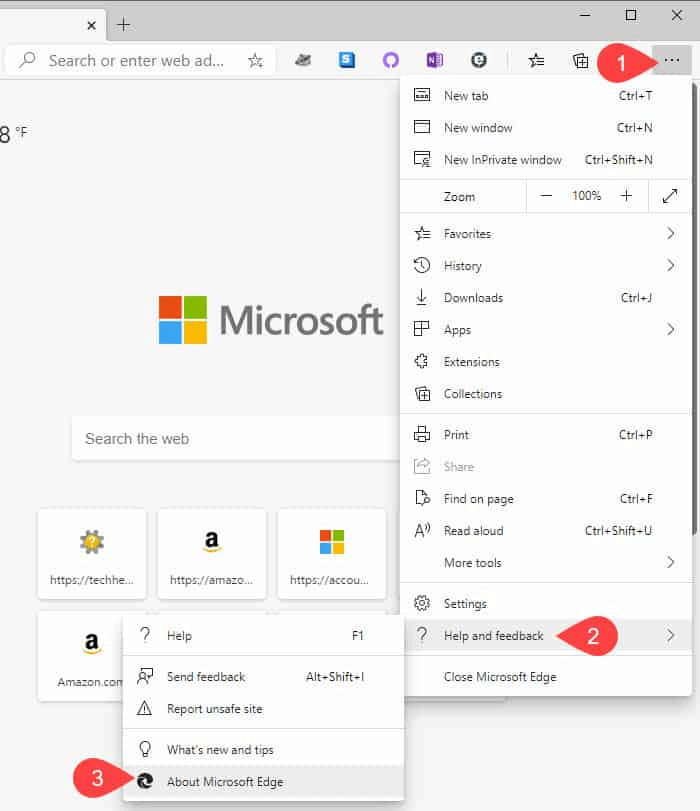The width and height of the screenshot is (700, 811).
Task: Click the Collections toolbar icon
Action: tap(580, 61)
